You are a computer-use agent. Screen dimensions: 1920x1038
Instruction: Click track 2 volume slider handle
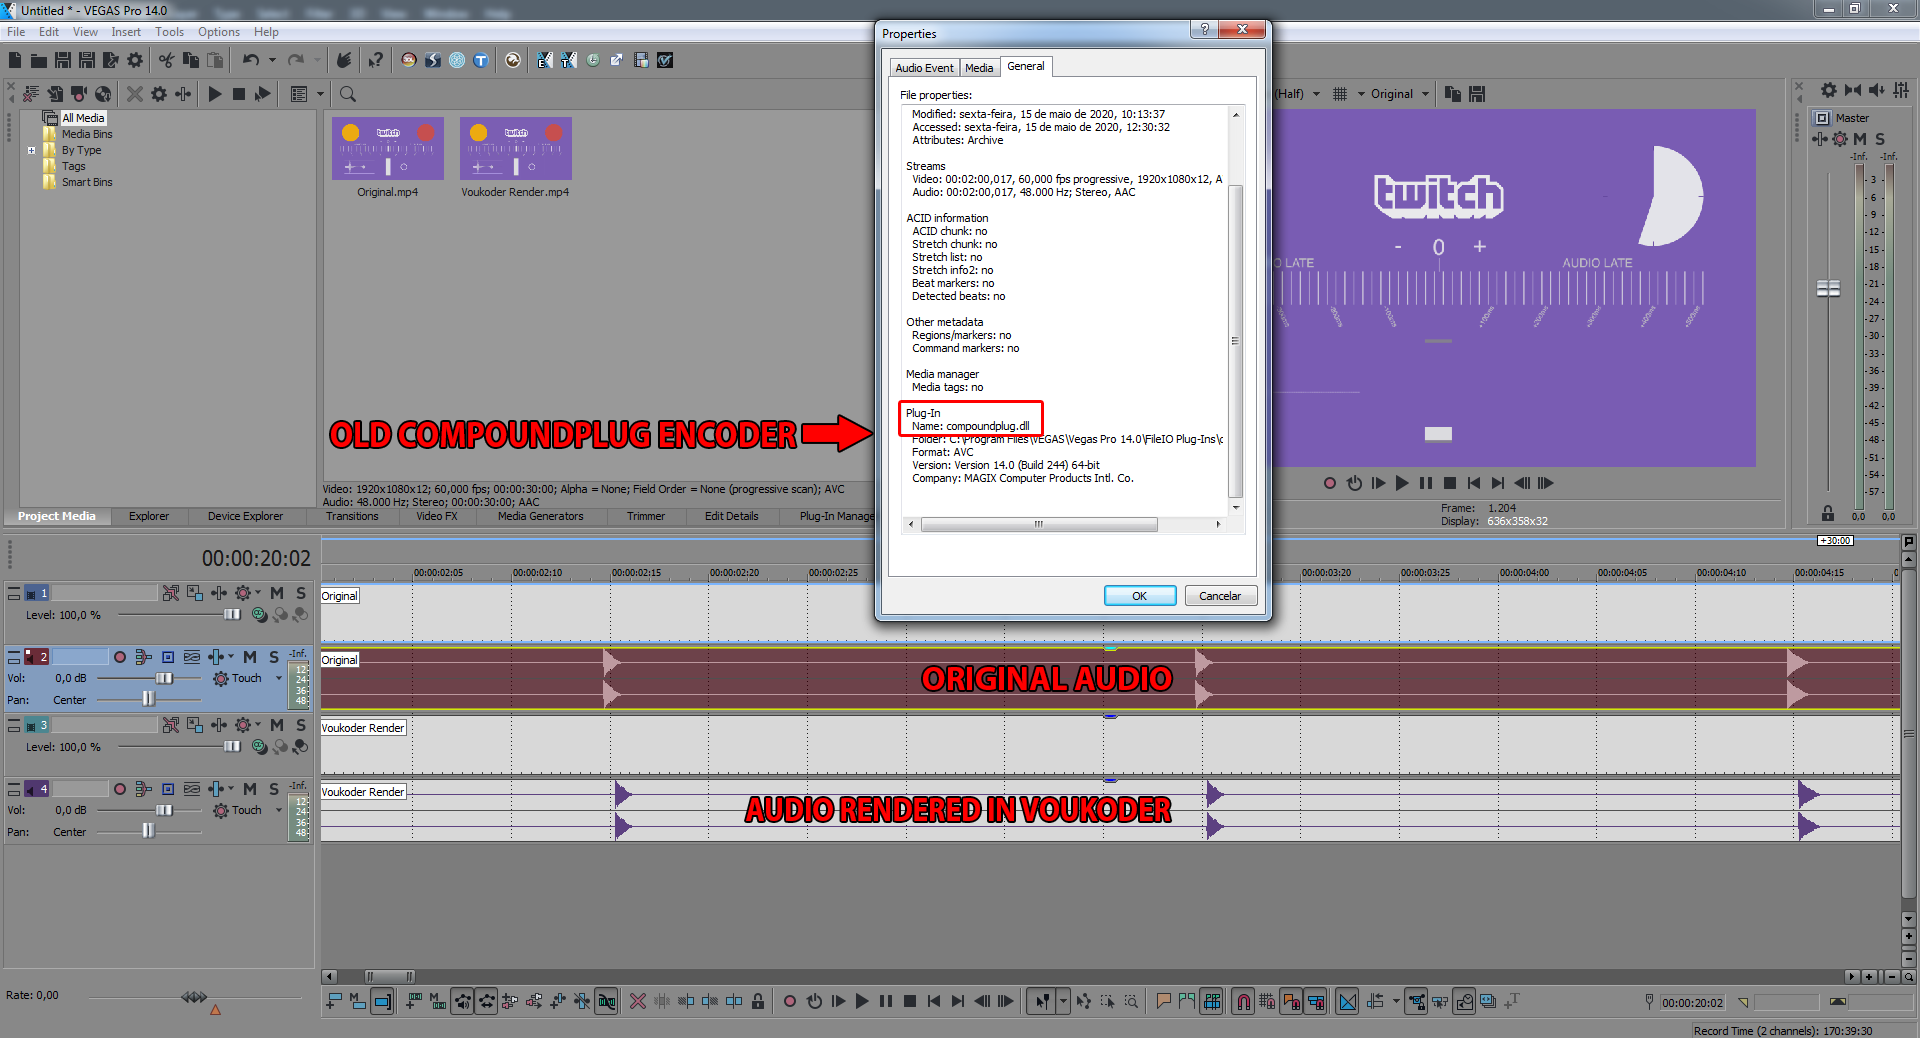coord(164,678)
